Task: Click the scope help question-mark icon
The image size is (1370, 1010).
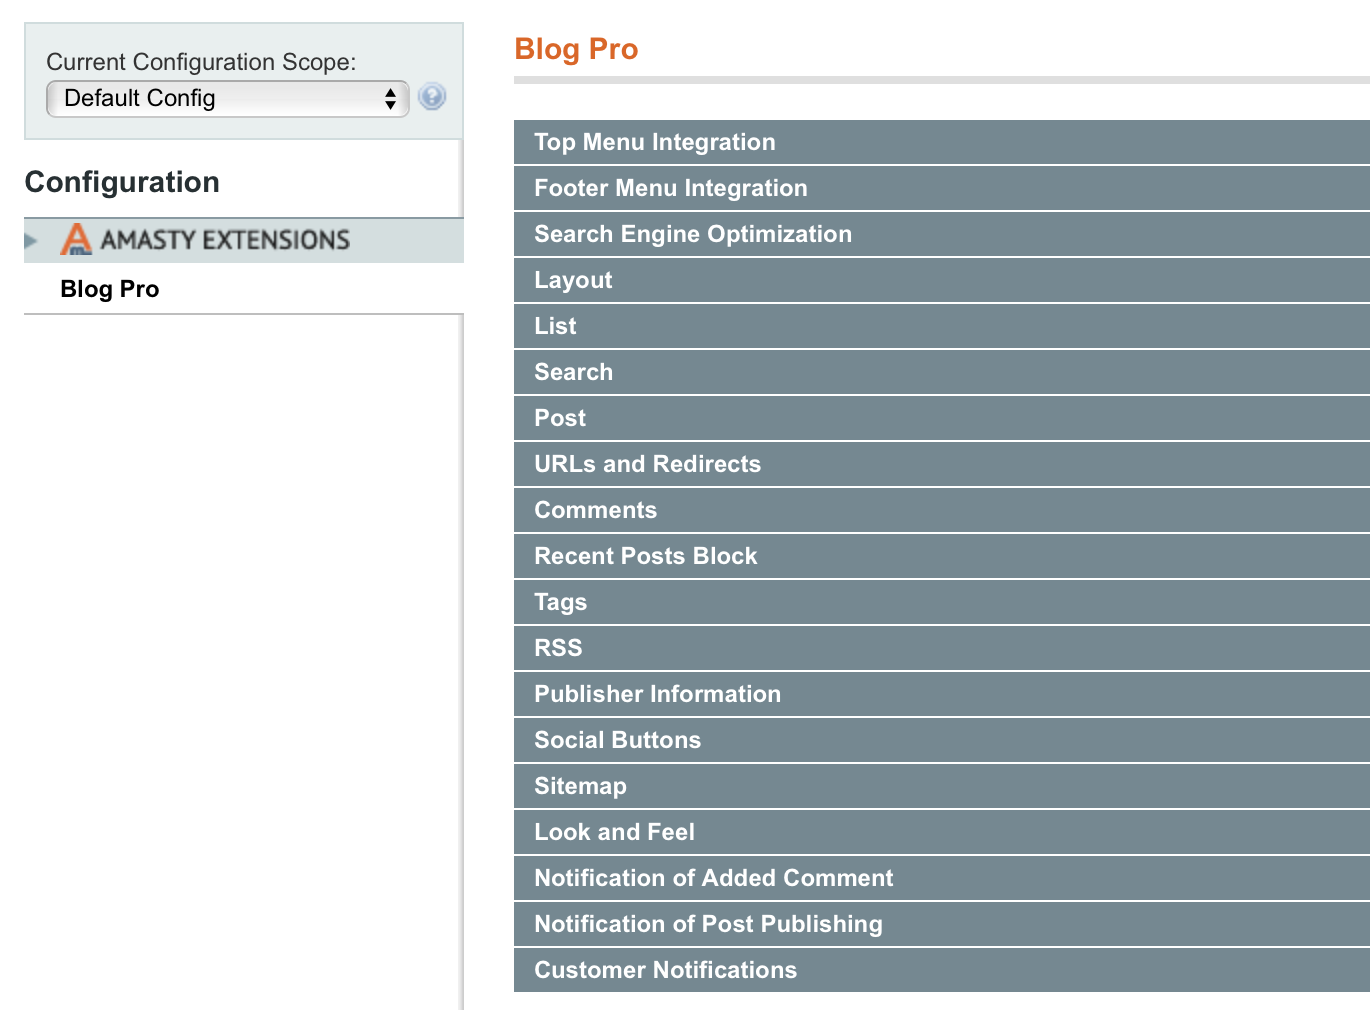Action: coord(432,97)
